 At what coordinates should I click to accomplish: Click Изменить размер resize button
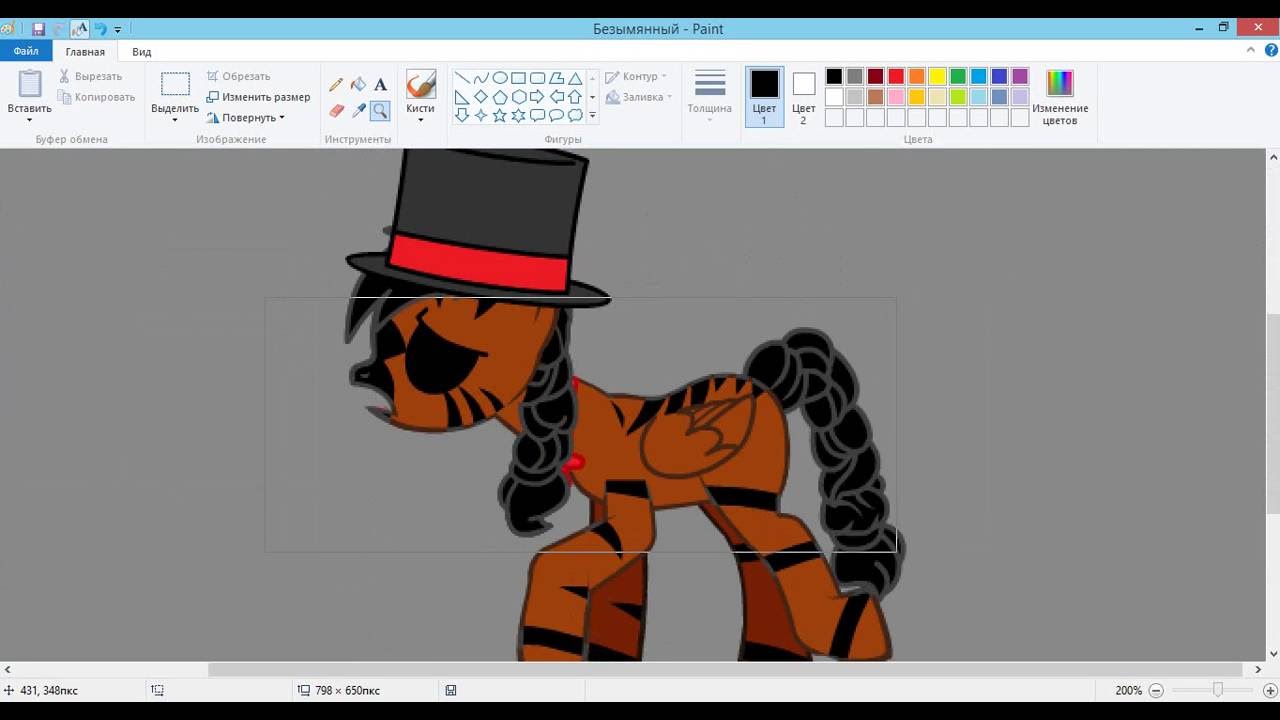click(x=258, y=97)
